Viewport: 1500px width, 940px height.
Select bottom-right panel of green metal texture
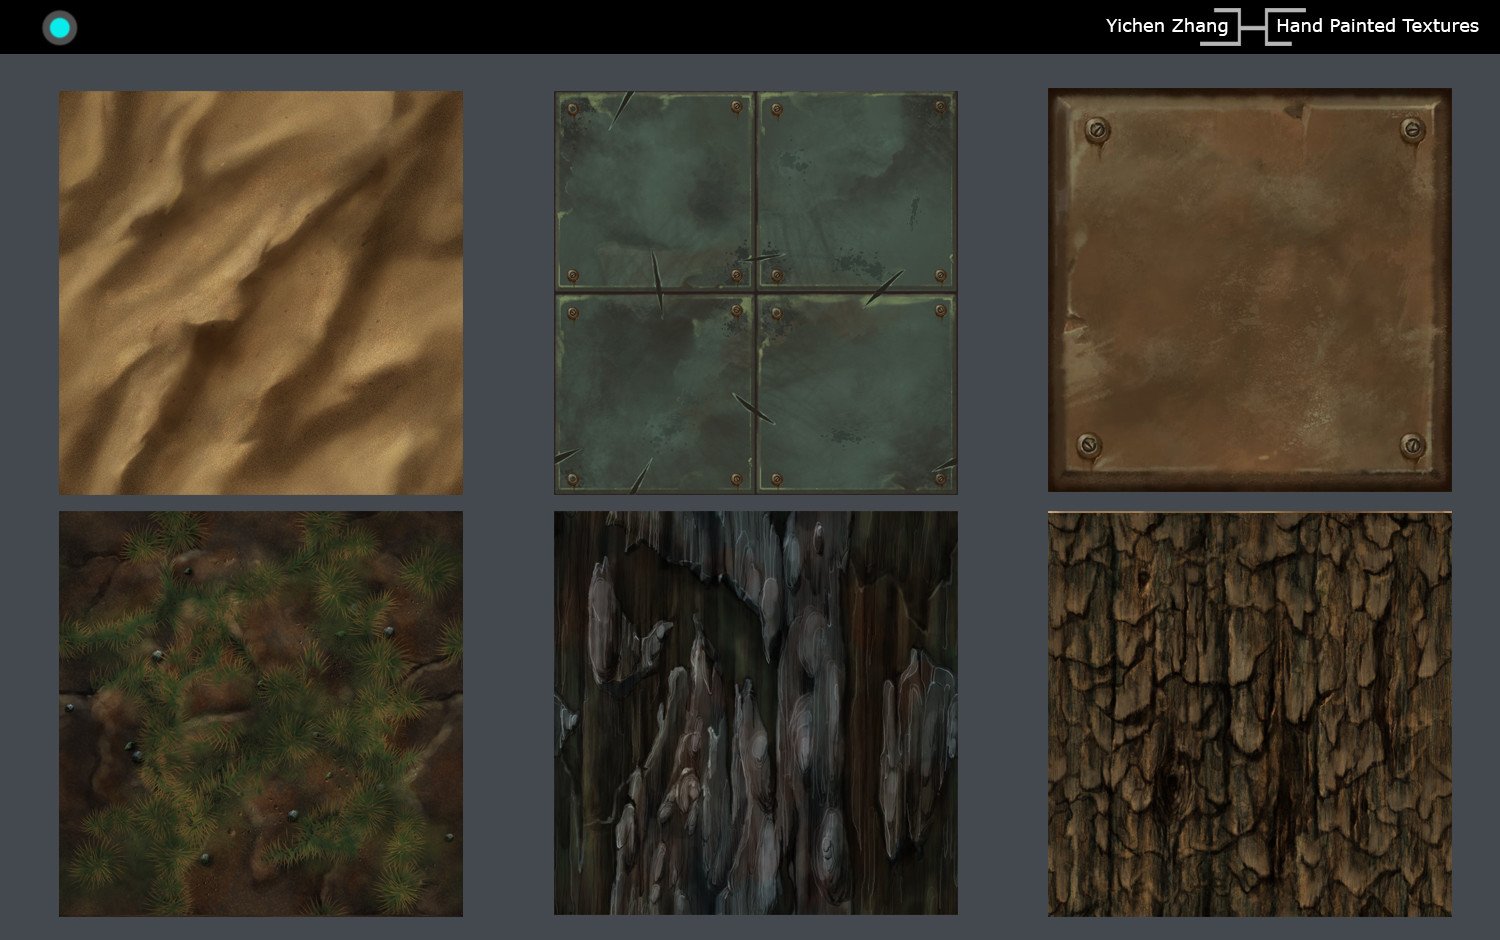[x=857, y=393]
